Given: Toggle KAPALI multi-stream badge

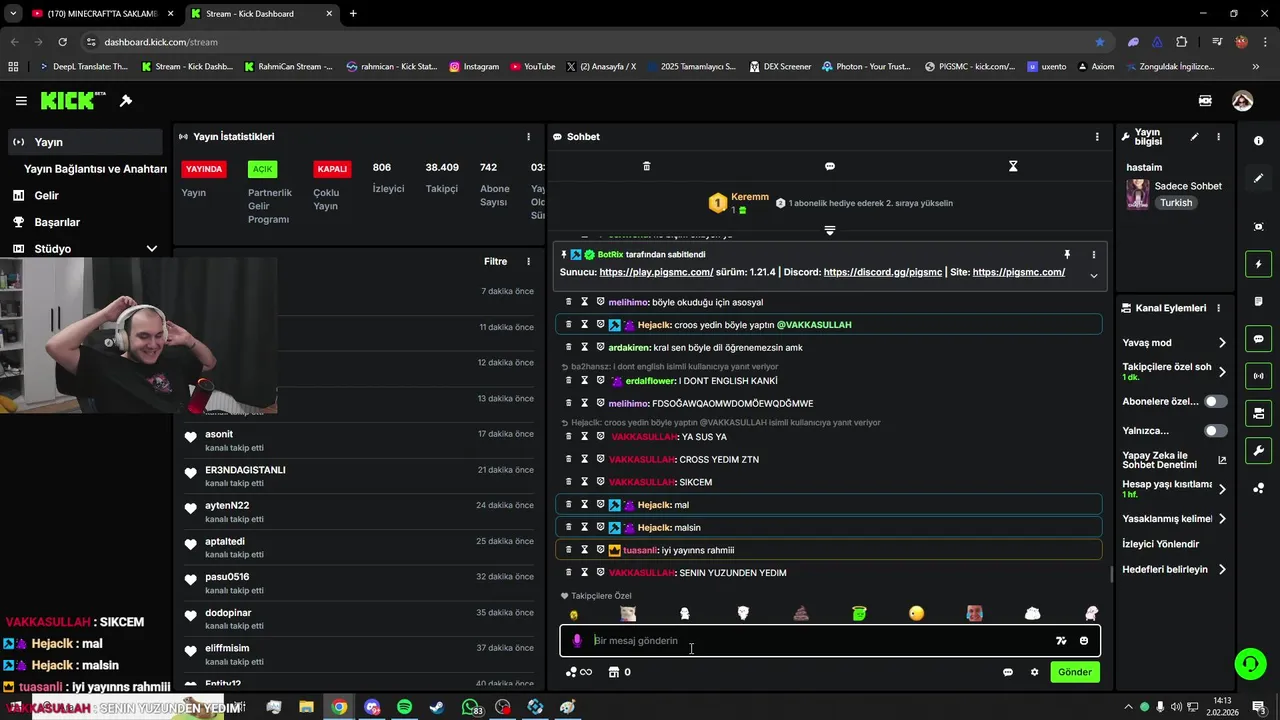Looking at the screenshot, I should pos(332,169).
